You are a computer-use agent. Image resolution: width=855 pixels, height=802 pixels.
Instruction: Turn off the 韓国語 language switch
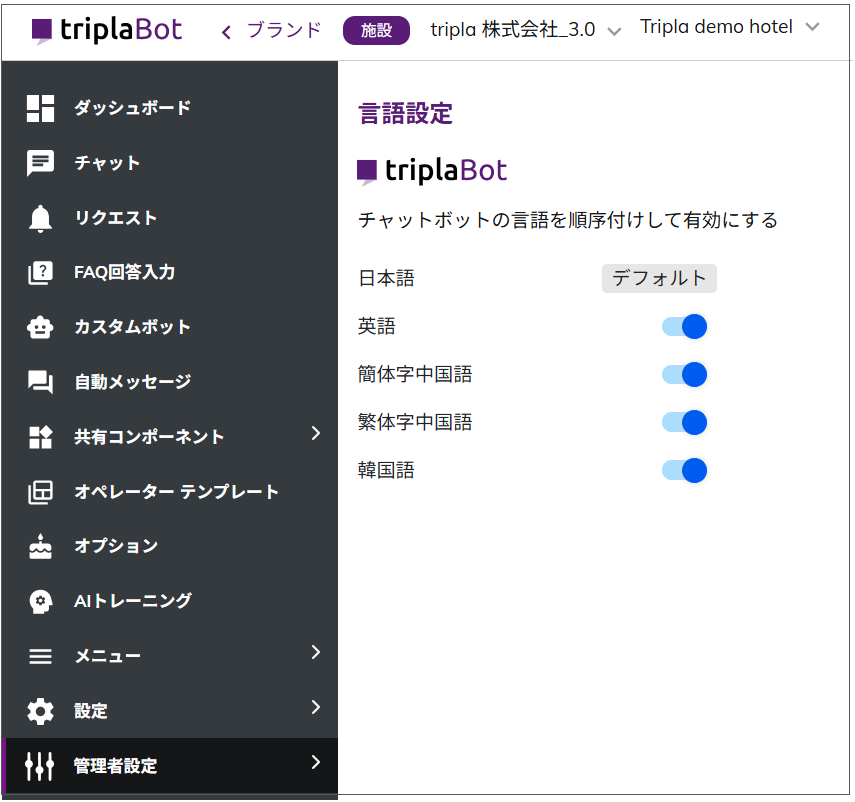point(684,471)
